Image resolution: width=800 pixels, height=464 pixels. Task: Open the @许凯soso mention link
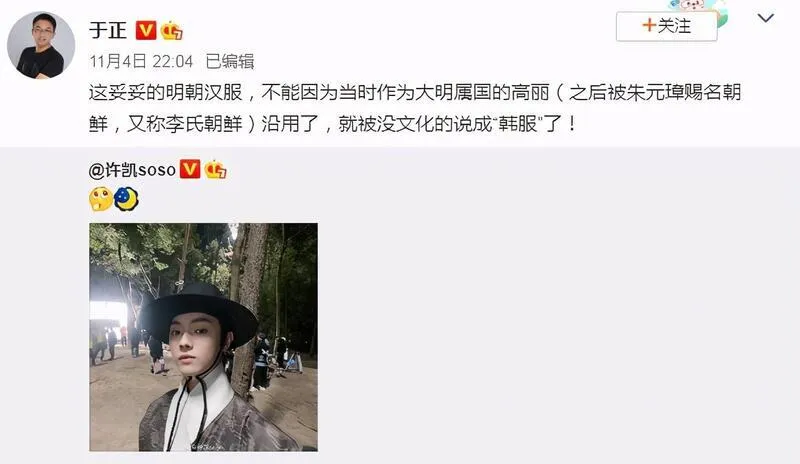(x=132, y=169)
